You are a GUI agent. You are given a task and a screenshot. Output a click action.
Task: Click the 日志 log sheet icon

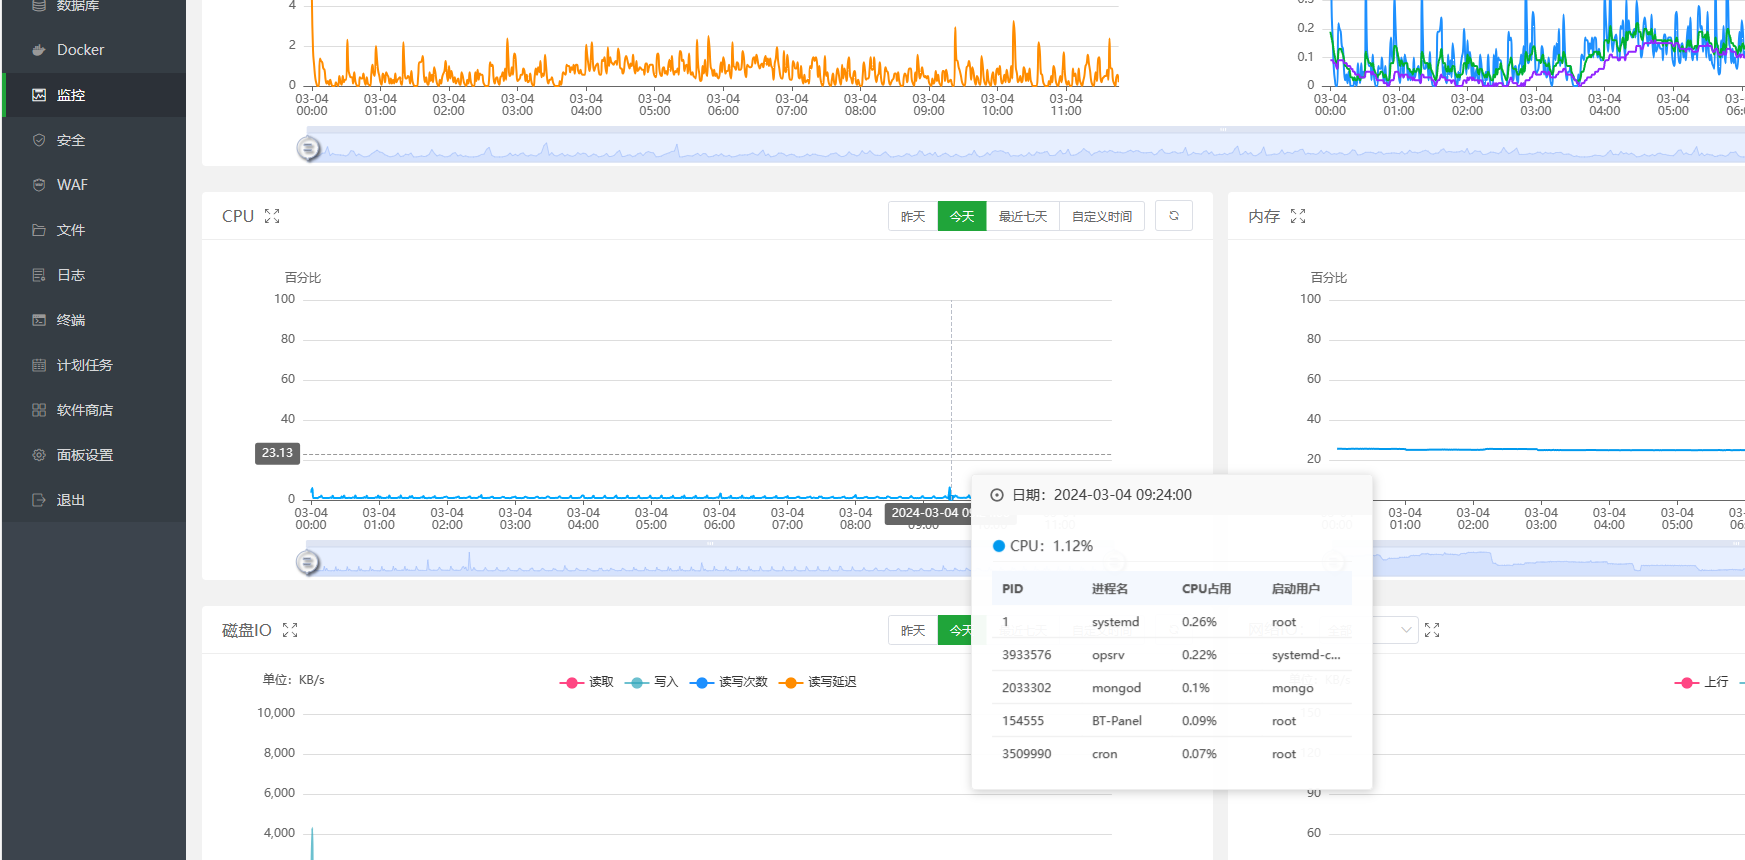point(39,275)
